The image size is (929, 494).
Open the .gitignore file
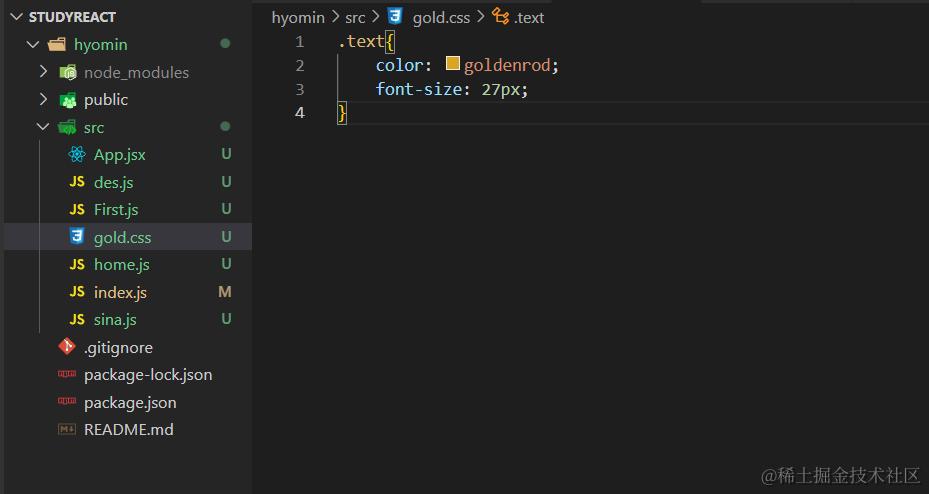click(x=118, y=348)
